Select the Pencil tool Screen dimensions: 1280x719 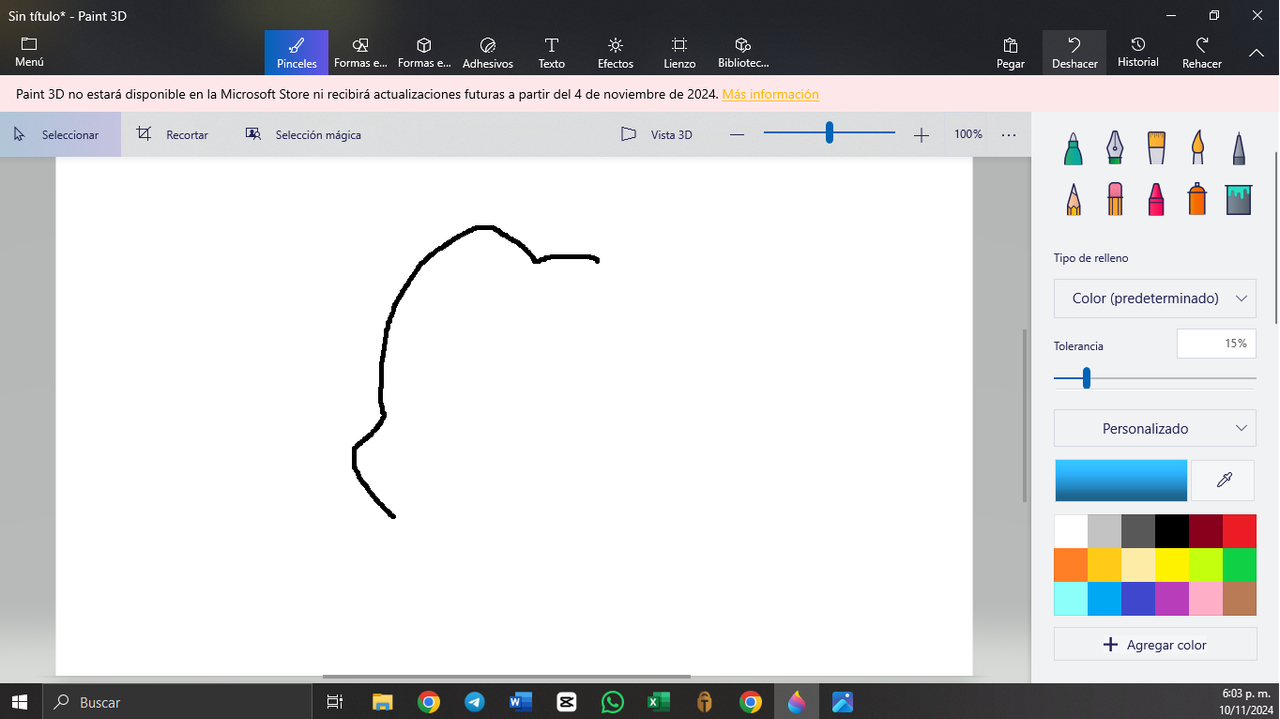(1073, 199)
